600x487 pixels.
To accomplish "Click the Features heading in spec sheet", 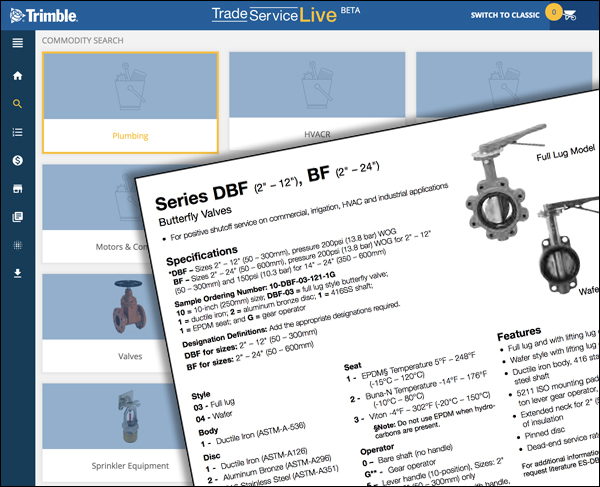I will point(519,334).
